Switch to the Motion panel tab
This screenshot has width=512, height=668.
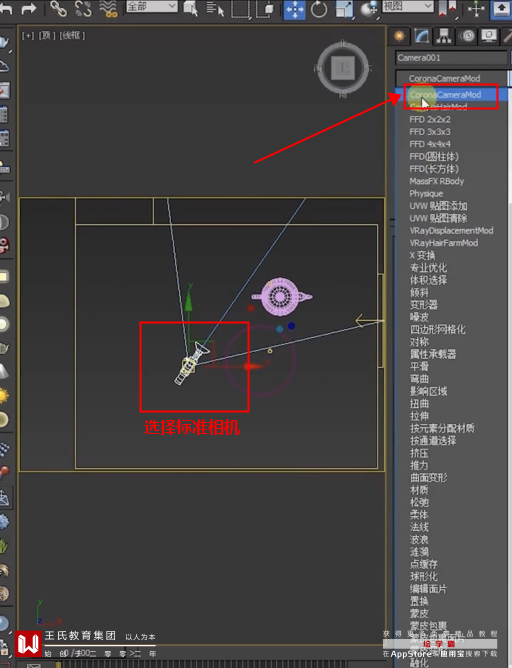click(467, 36)
